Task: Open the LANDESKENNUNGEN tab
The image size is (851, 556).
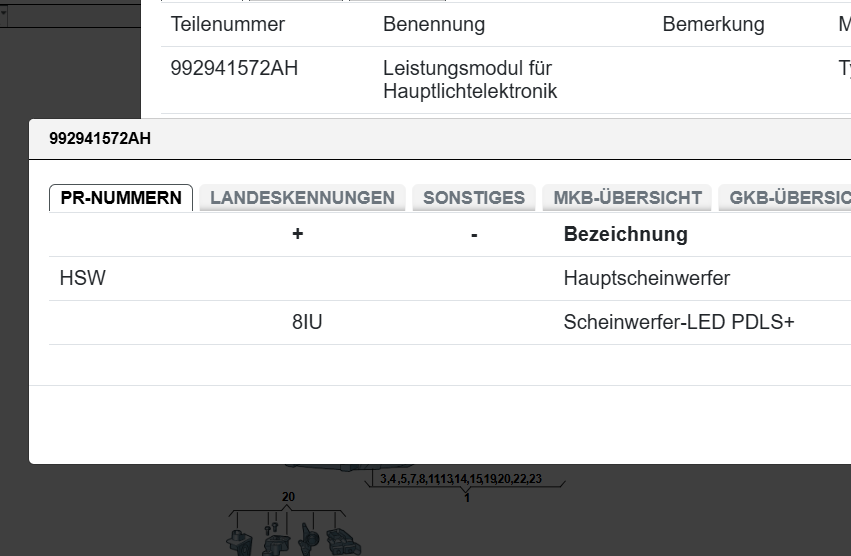Action: 302,198
